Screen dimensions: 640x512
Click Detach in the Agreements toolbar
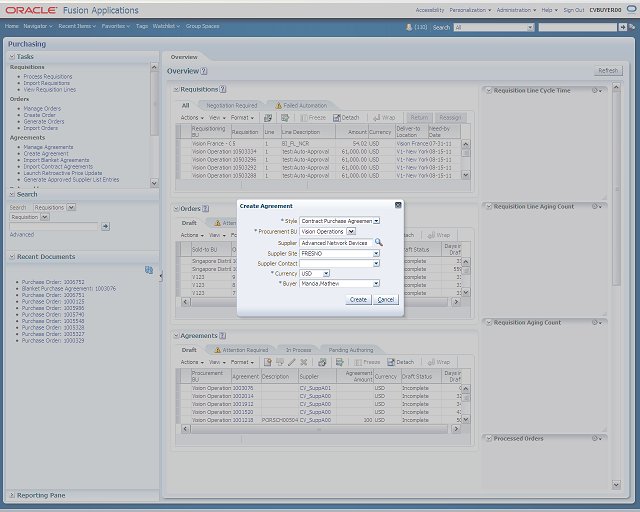coord(401,362)
